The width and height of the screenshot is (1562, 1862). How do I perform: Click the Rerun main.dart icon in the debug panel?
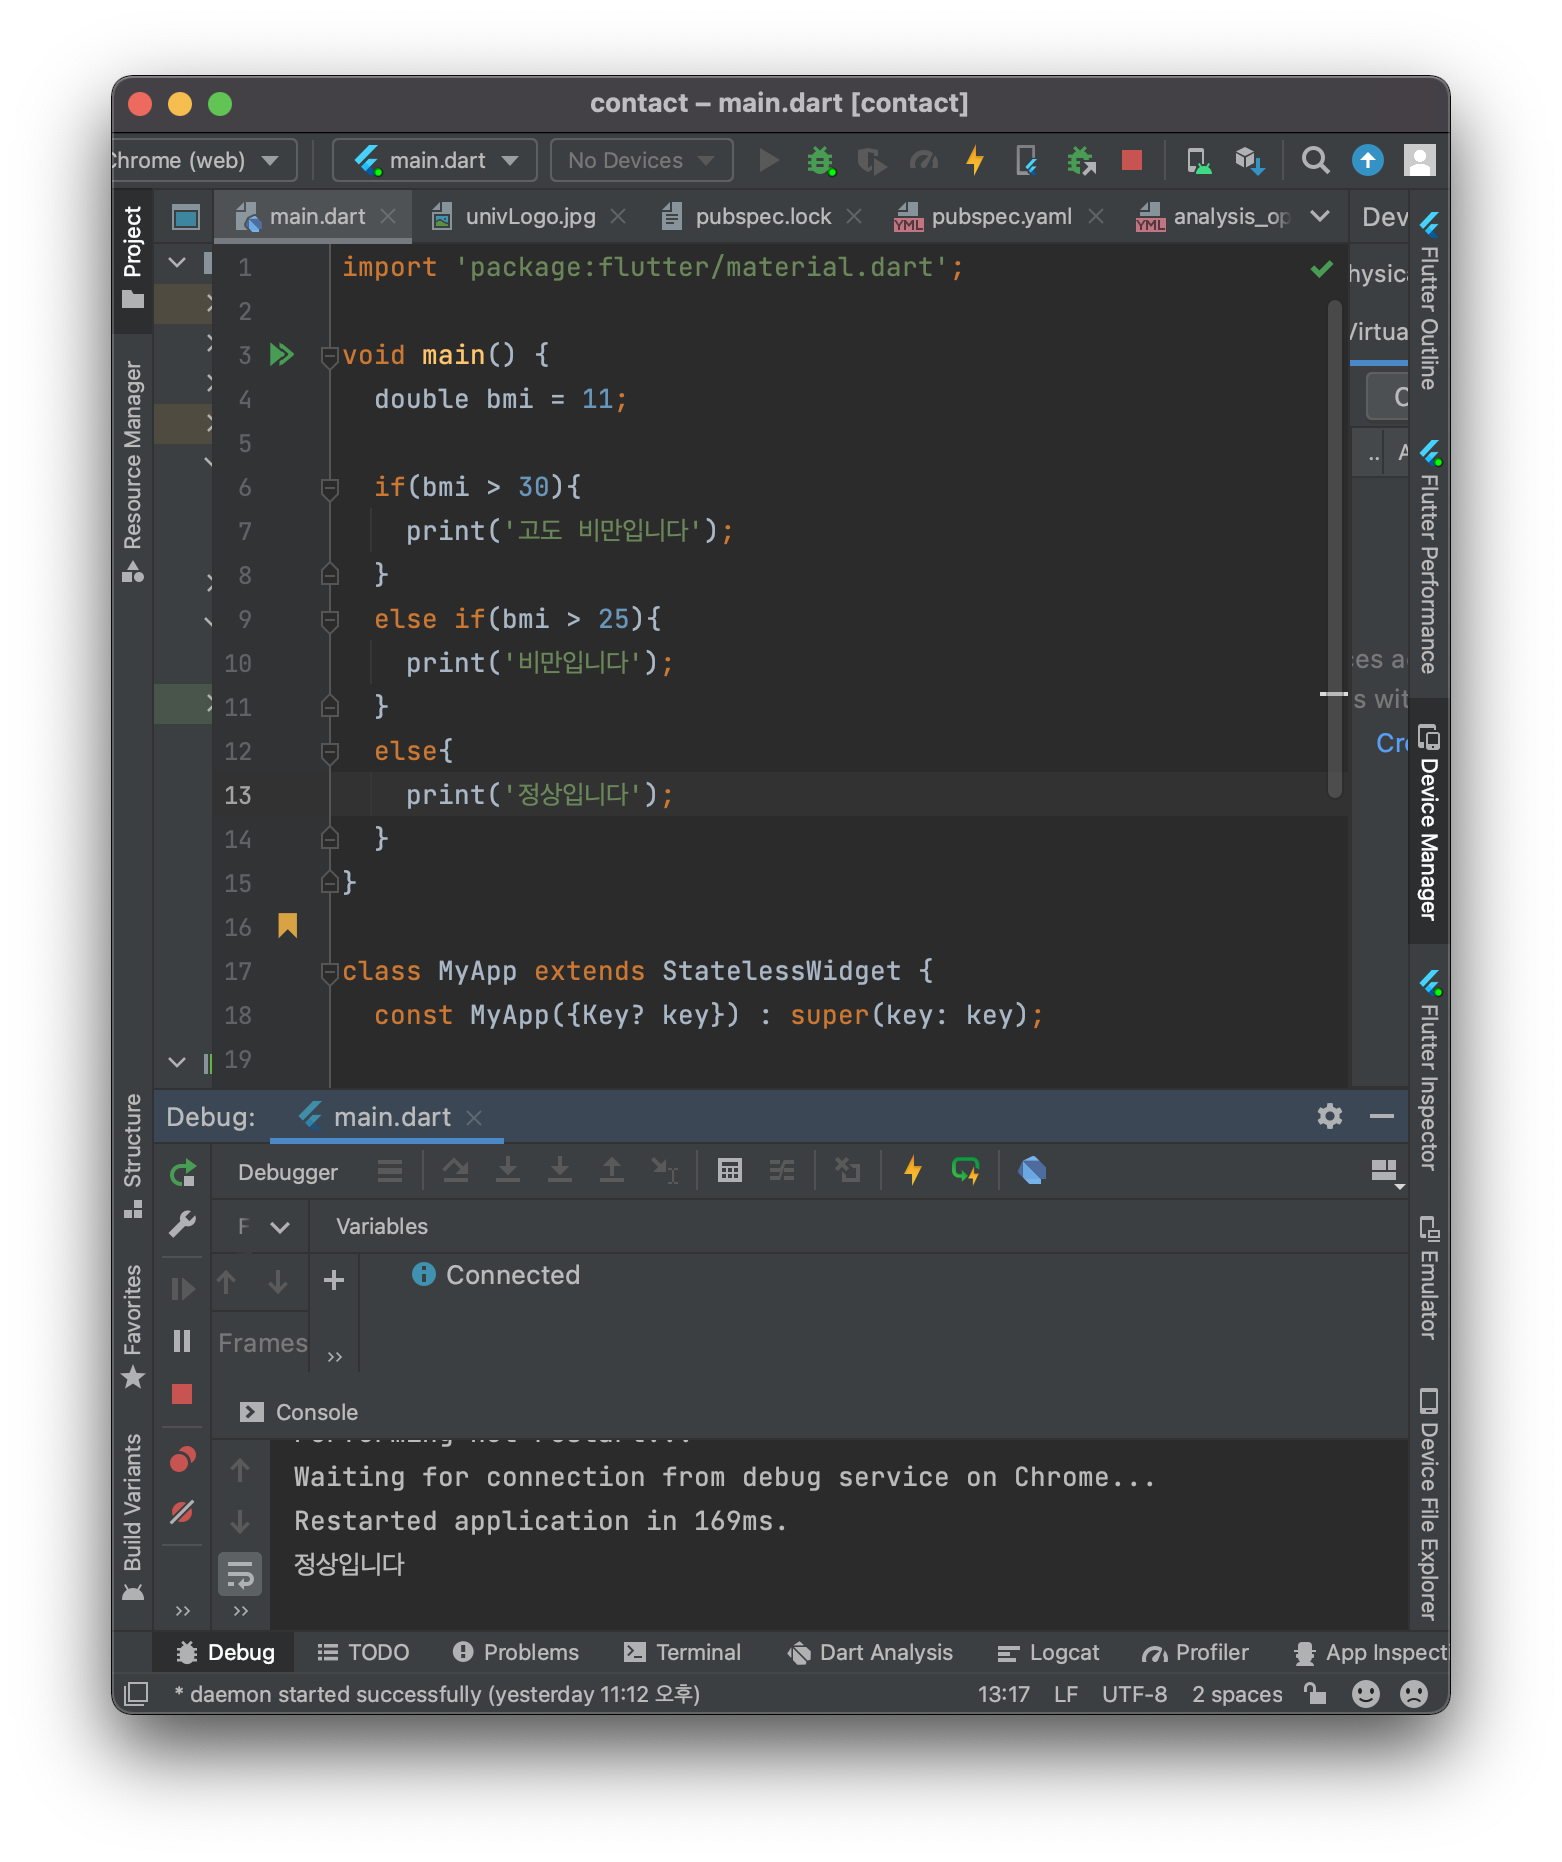click(x=183, y=1173)
